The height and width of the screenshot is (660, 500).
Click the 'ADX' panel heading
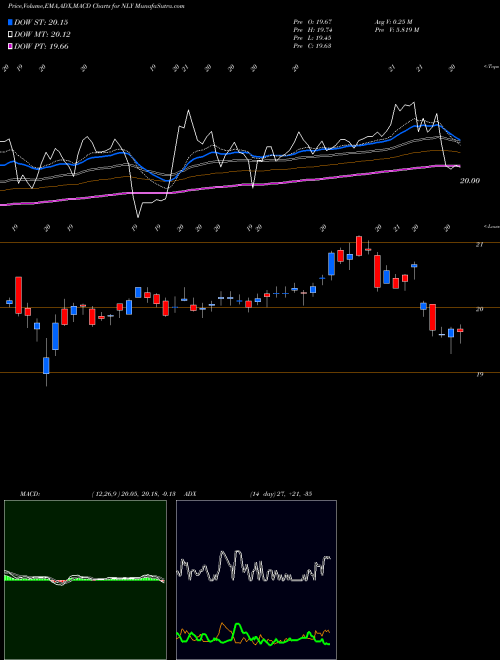pos(190,494)
